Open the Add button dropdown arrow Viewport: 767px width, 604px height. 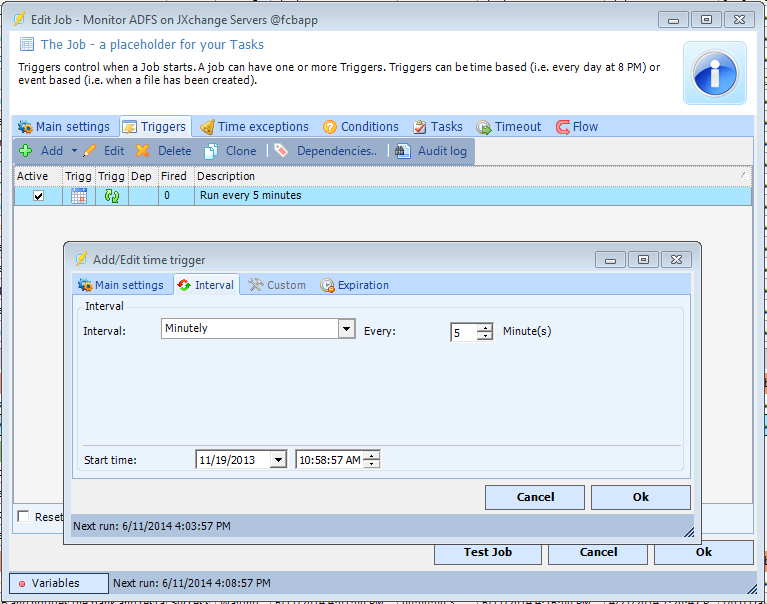pyautogui.click(x=74, y=151)
